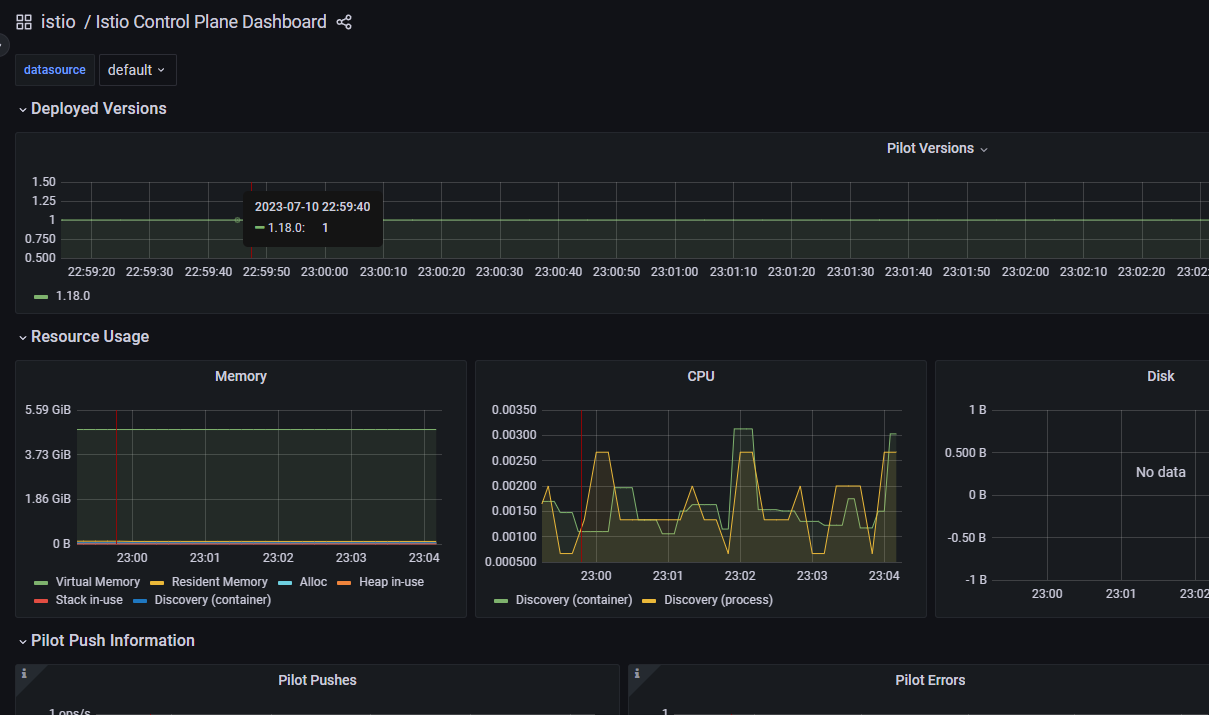
Task: Click the sidebar expand arrow
Action: [2, 44]
